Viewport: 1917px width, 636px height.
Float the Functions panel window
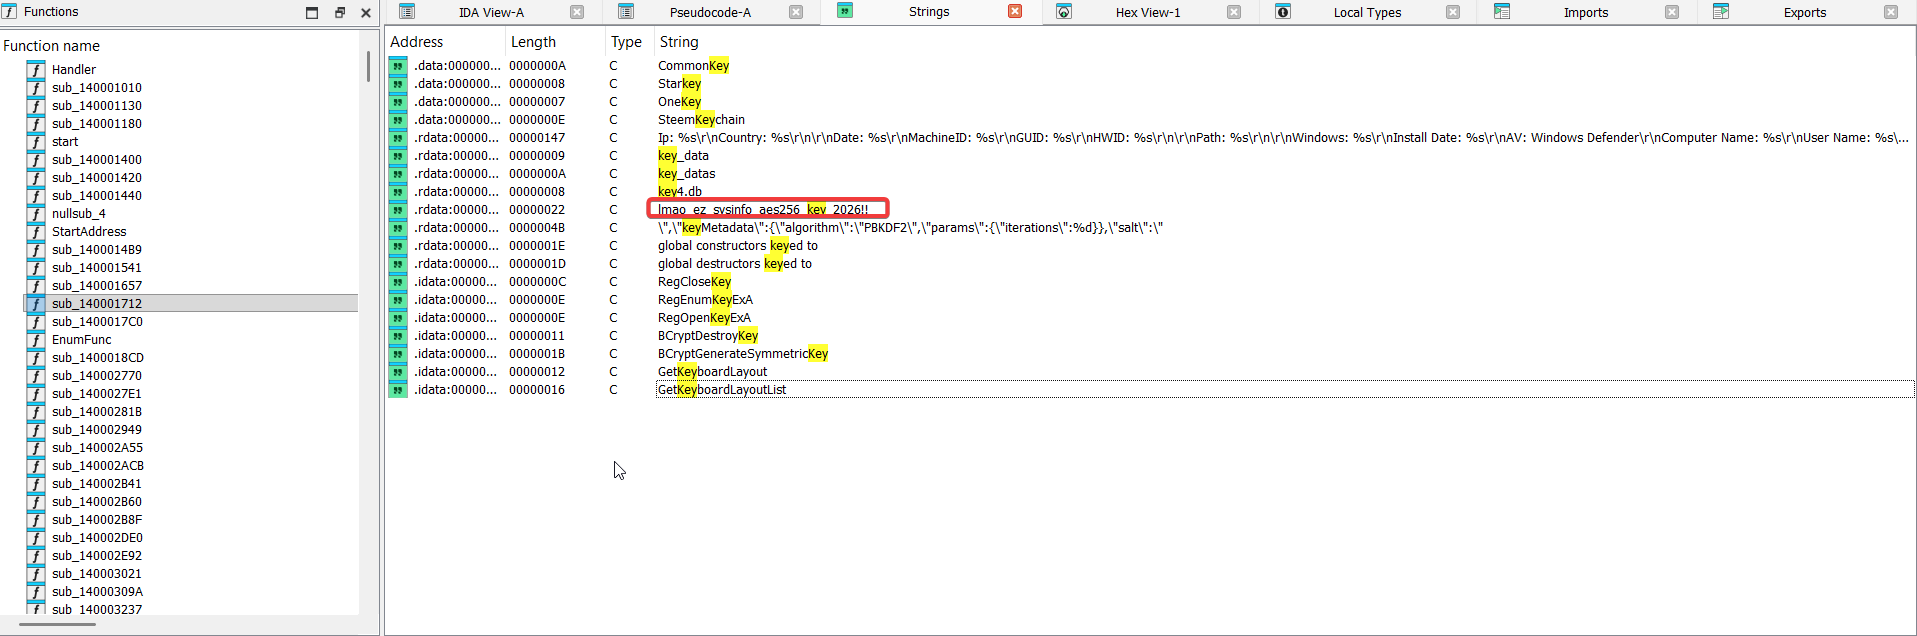[x=339, y=12]
